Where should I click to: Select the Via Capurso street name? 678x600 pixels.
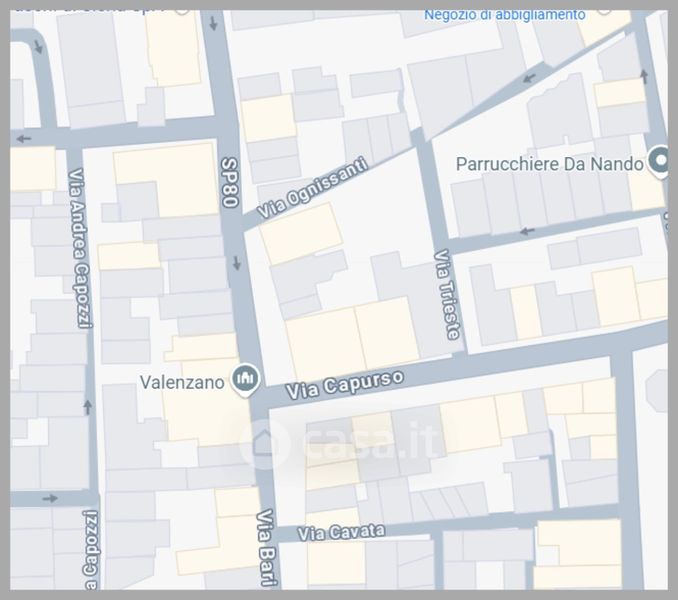(x=345, y=383)
